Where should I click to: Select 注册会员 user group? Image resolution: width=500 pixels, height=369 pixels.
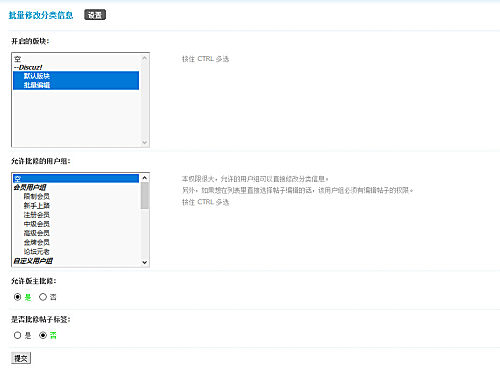(x=76, y=215)
